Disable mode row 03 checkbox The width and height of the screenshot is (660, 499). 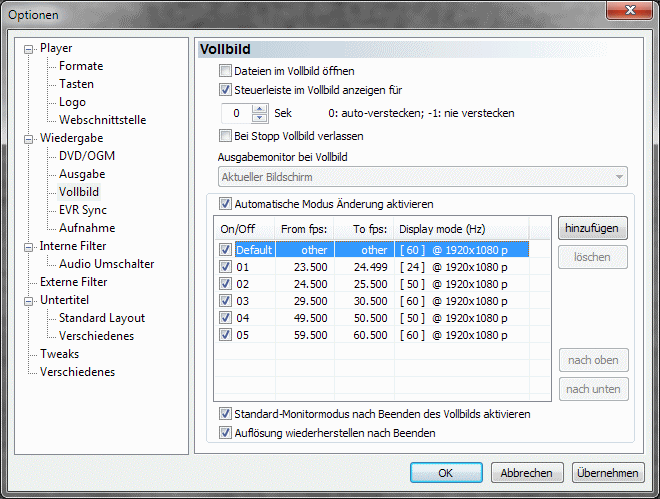coord(225,301)
